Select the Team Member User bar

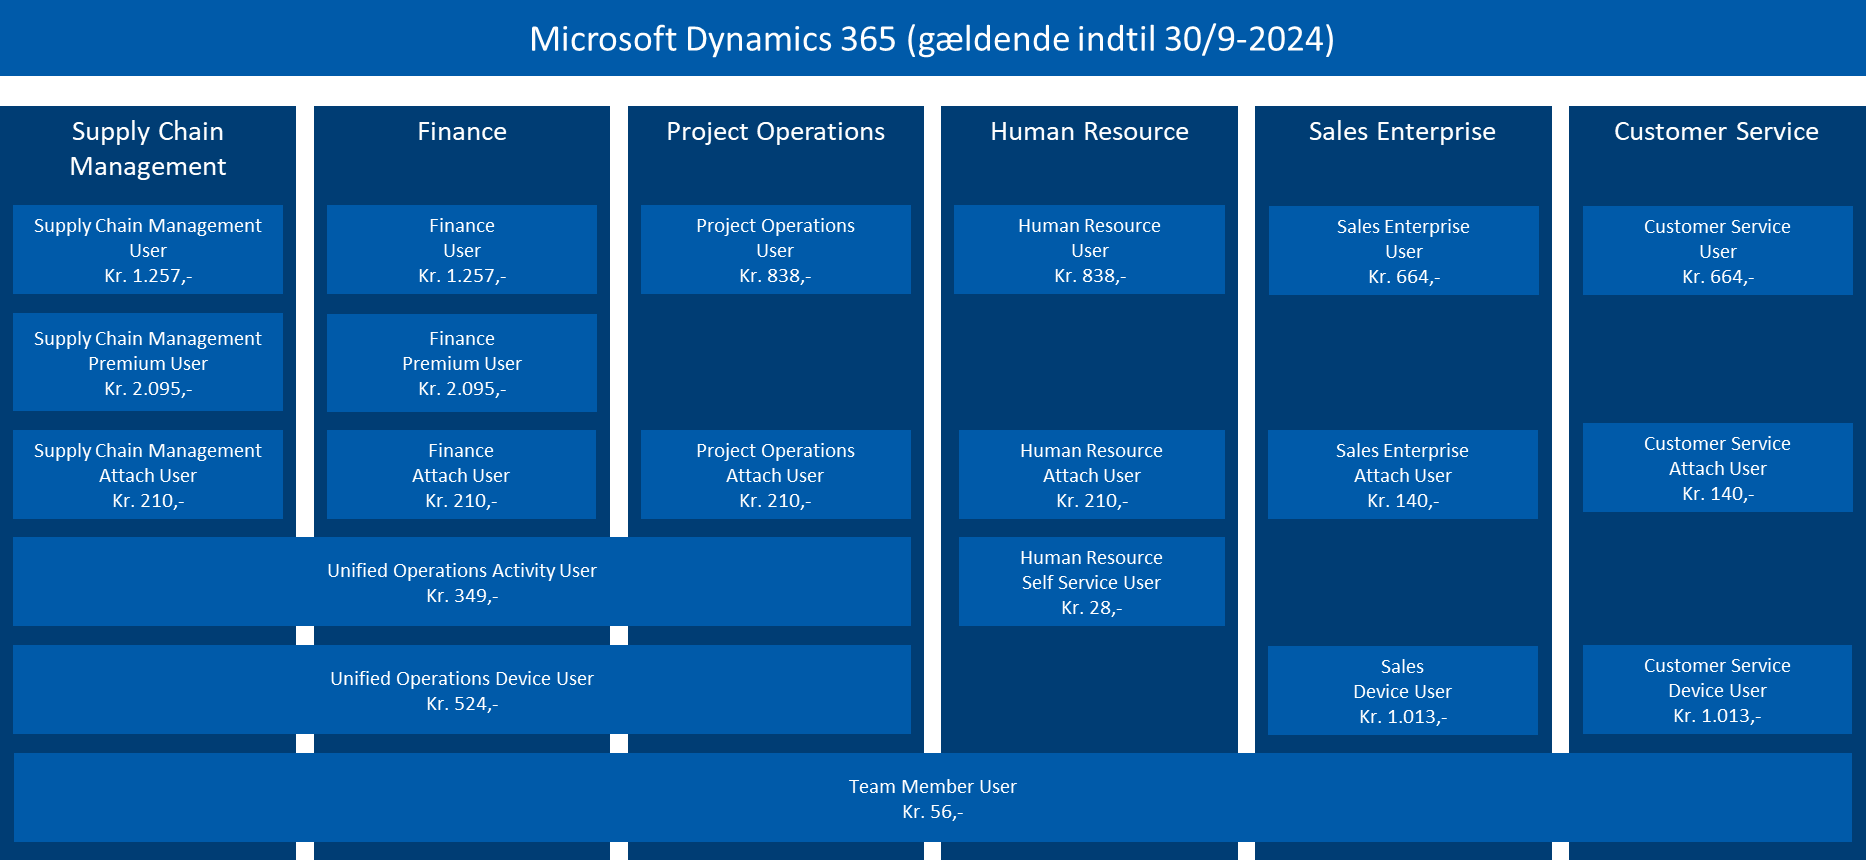coord(932,798)
